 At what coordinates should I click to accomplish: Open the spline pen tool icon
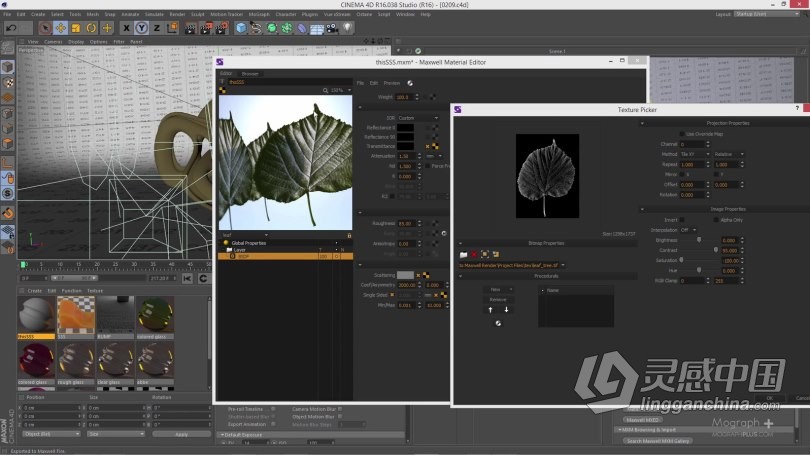tap(256, 28)
